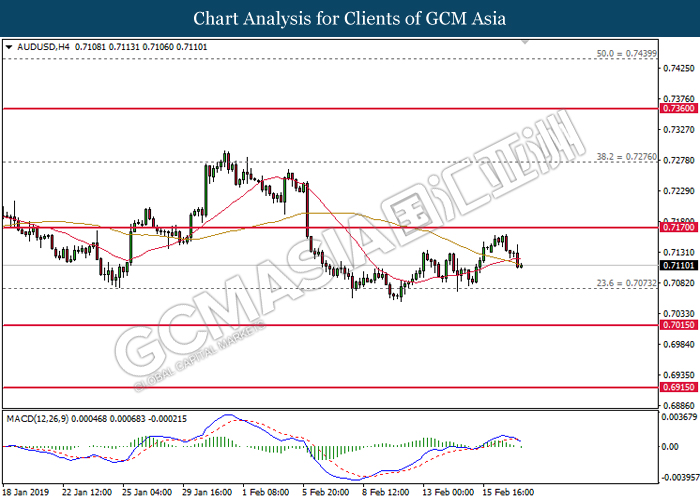This screenshot has width=700, height=500.
Task: Click the triangle arrow beside AUDUSD,H4
Action: tap(9, 47)
